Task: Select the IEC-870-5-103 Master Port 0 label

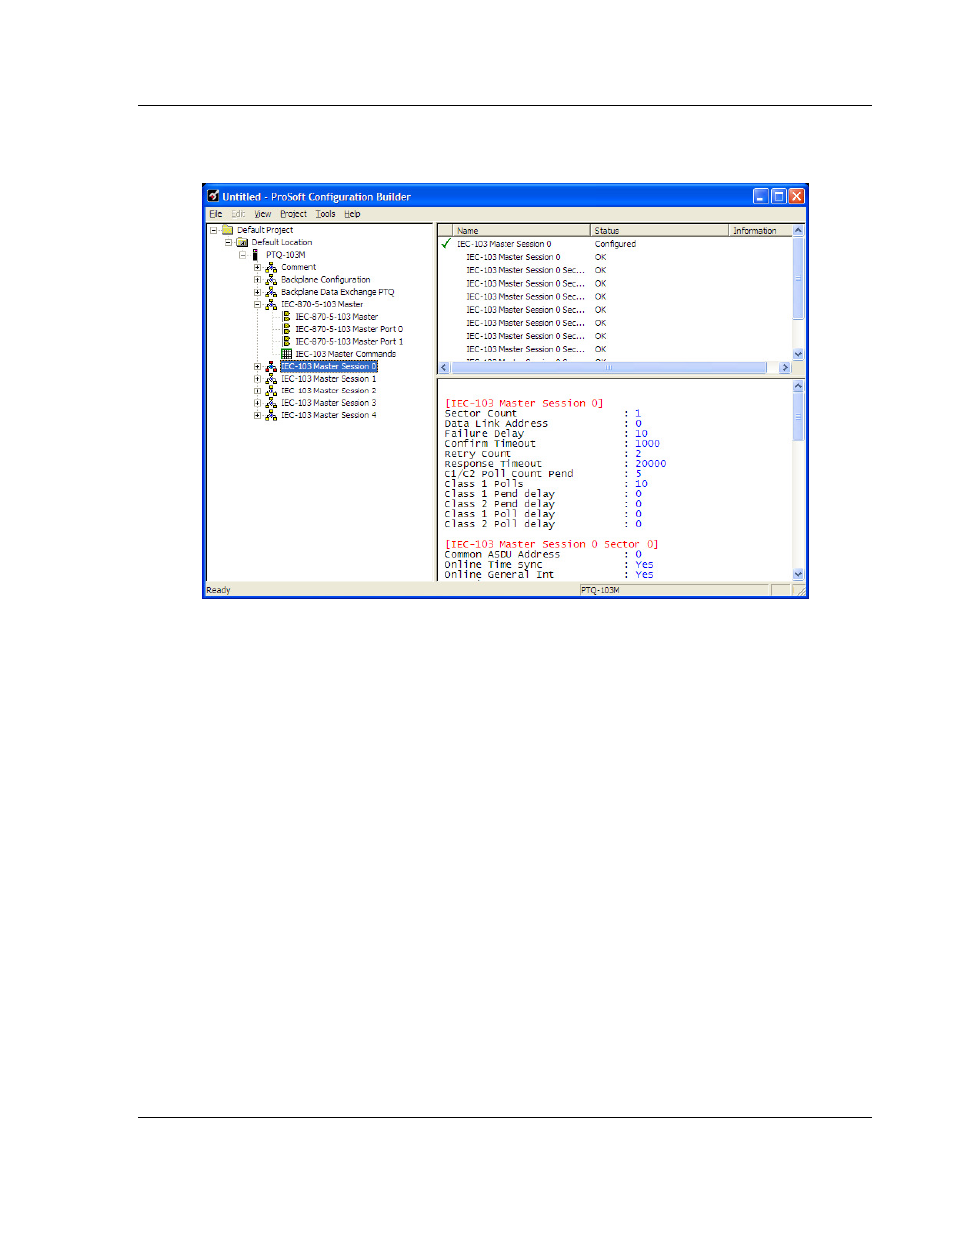Action: pos(349,329)
